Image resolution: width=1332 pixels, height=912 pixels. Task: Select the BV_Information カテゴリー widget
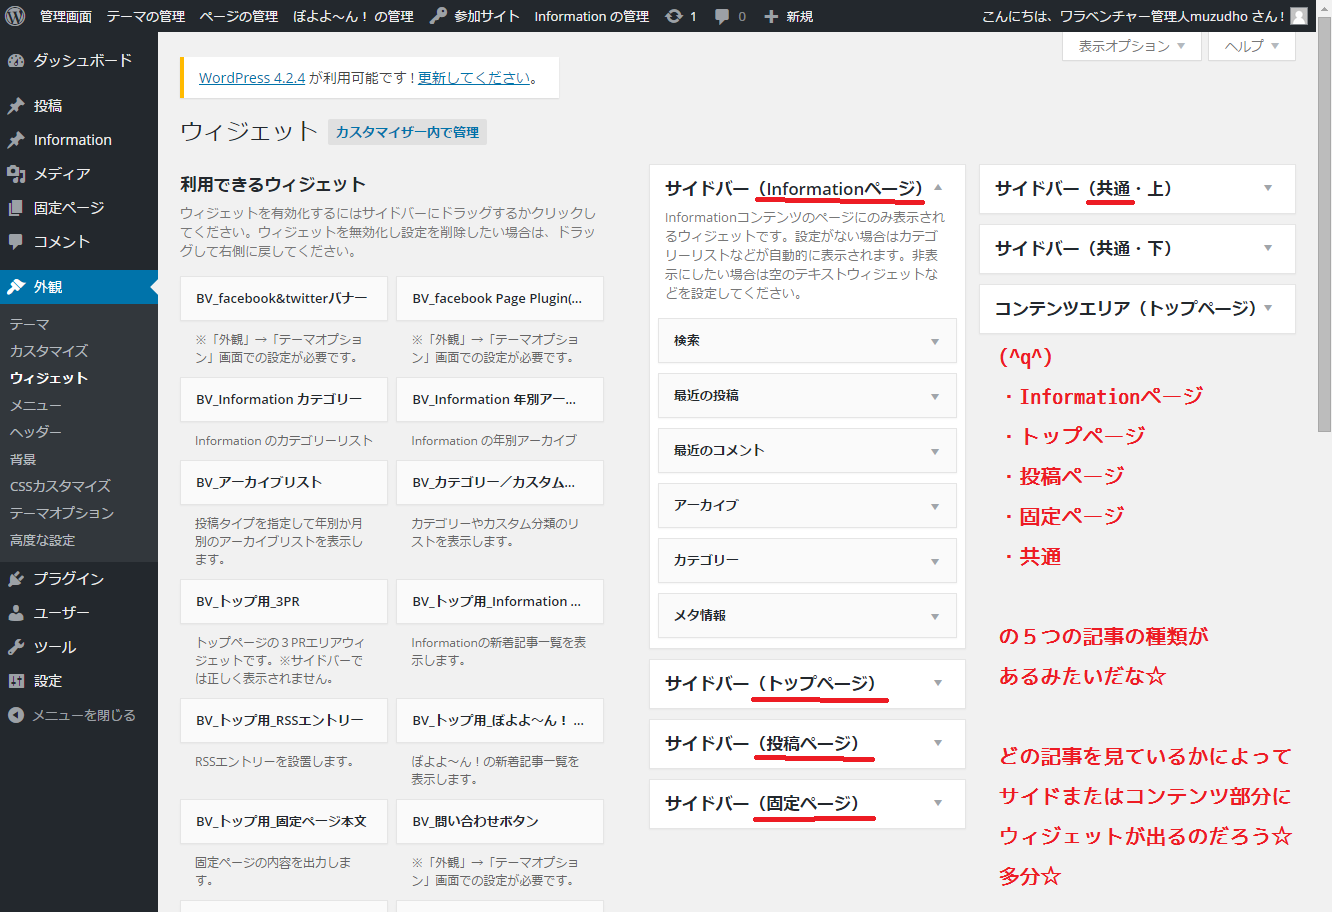point(284,399)
